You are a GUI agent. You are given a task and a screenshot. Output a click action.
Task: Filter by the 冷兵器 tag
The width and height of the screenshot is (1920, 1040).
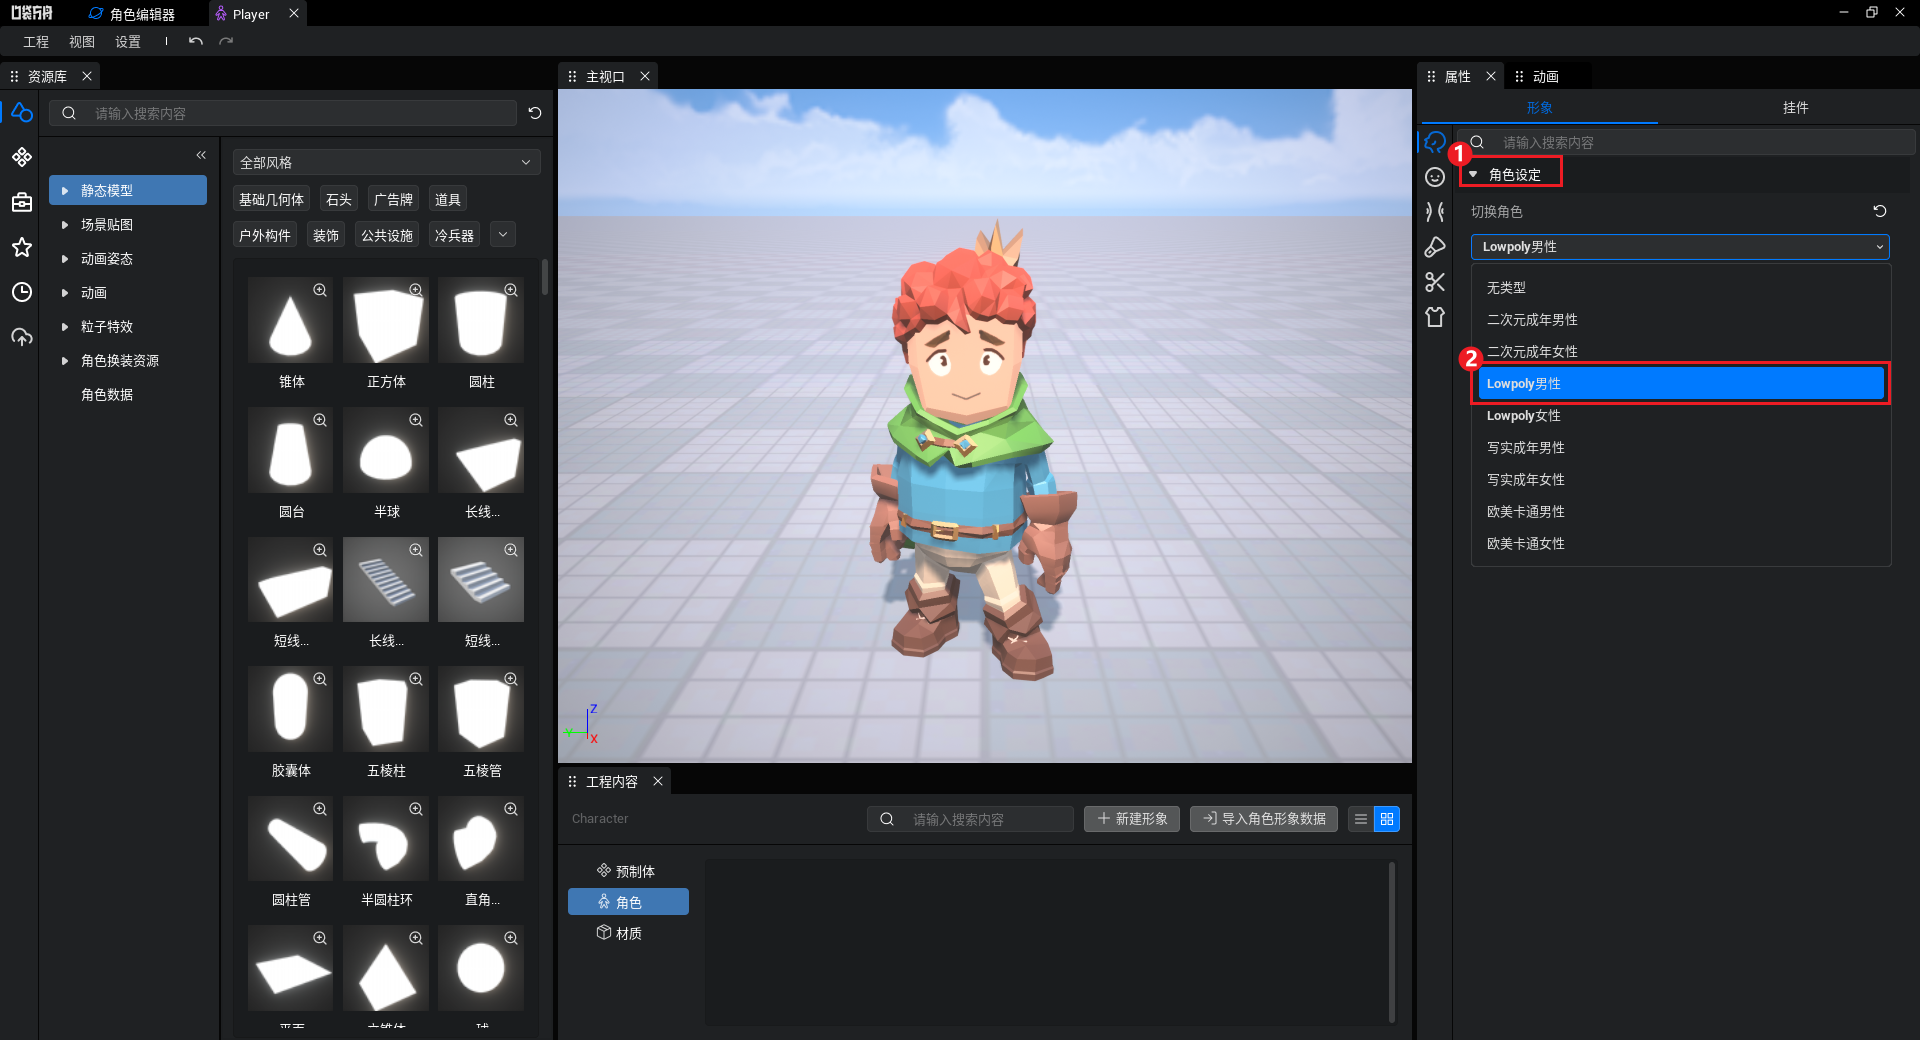coord(454,235)
